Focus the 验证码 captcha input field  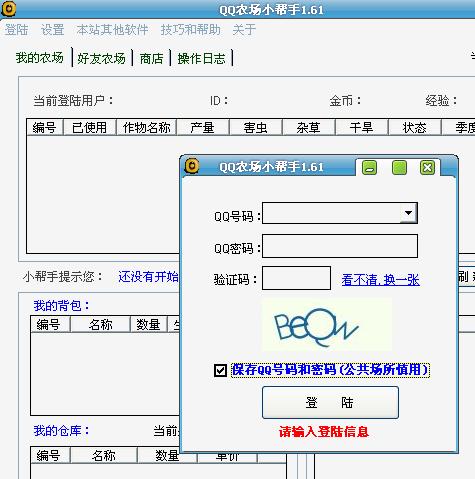[296, 278]
